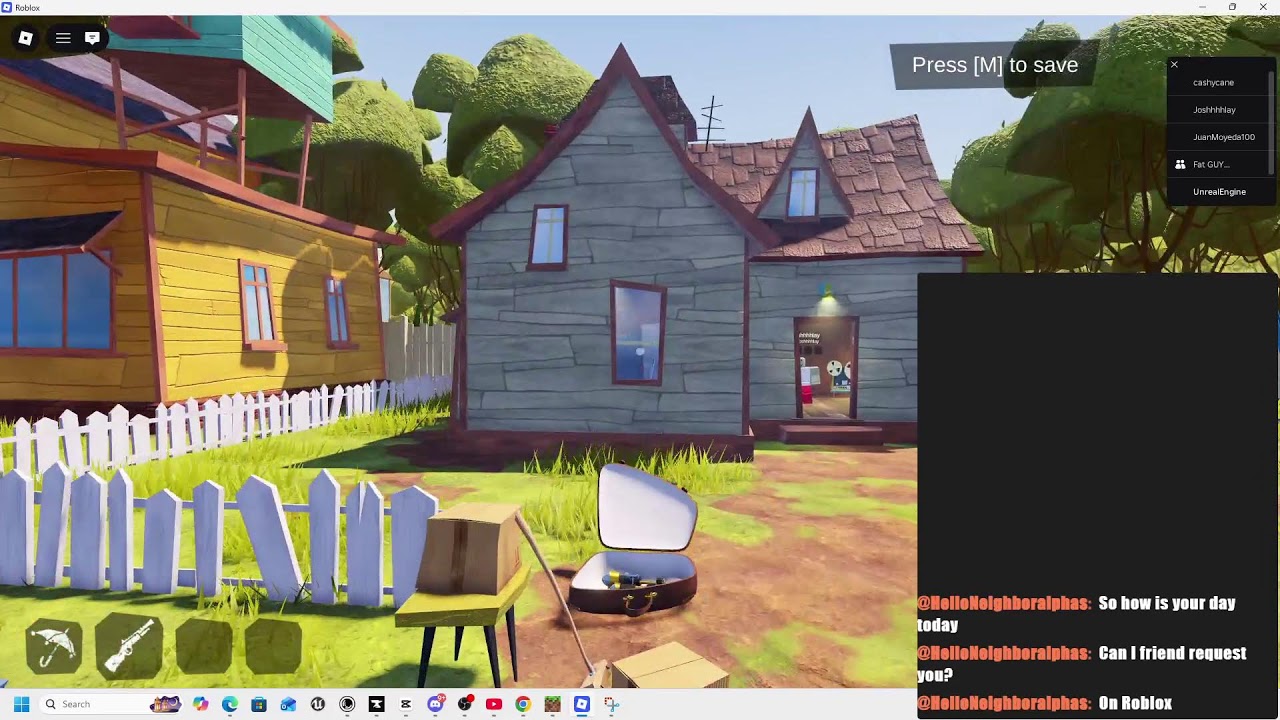Select player UnrealEngine in the list

[x=1218, y=191]
